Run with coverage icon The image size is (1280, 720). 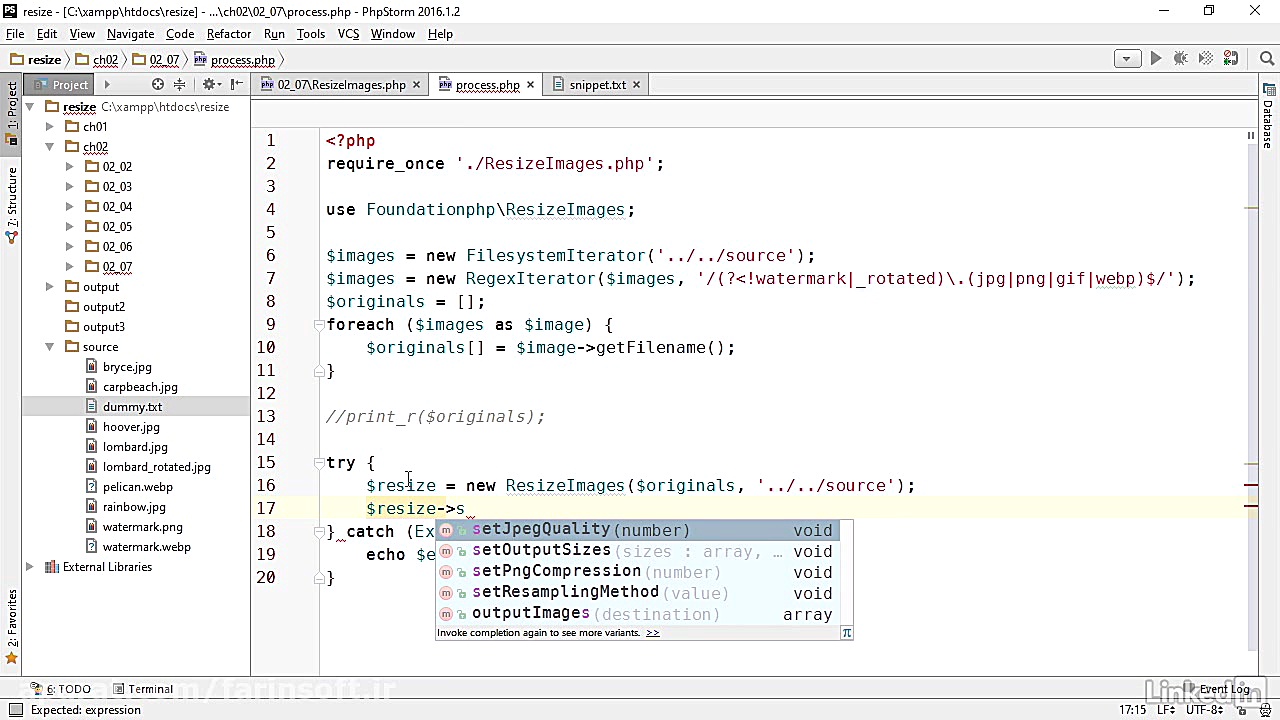pos(1206,59)
